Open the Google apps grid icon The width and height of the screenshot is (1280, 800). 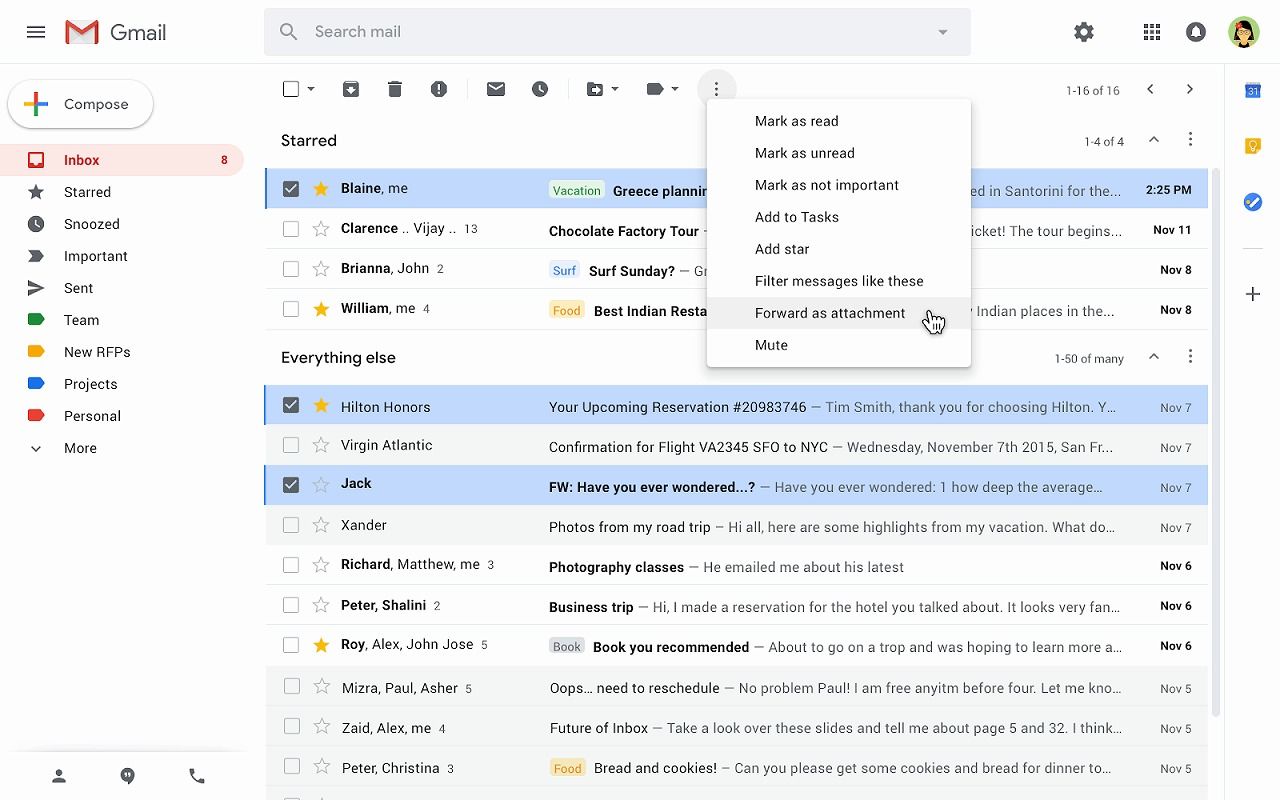(1152, 32)
